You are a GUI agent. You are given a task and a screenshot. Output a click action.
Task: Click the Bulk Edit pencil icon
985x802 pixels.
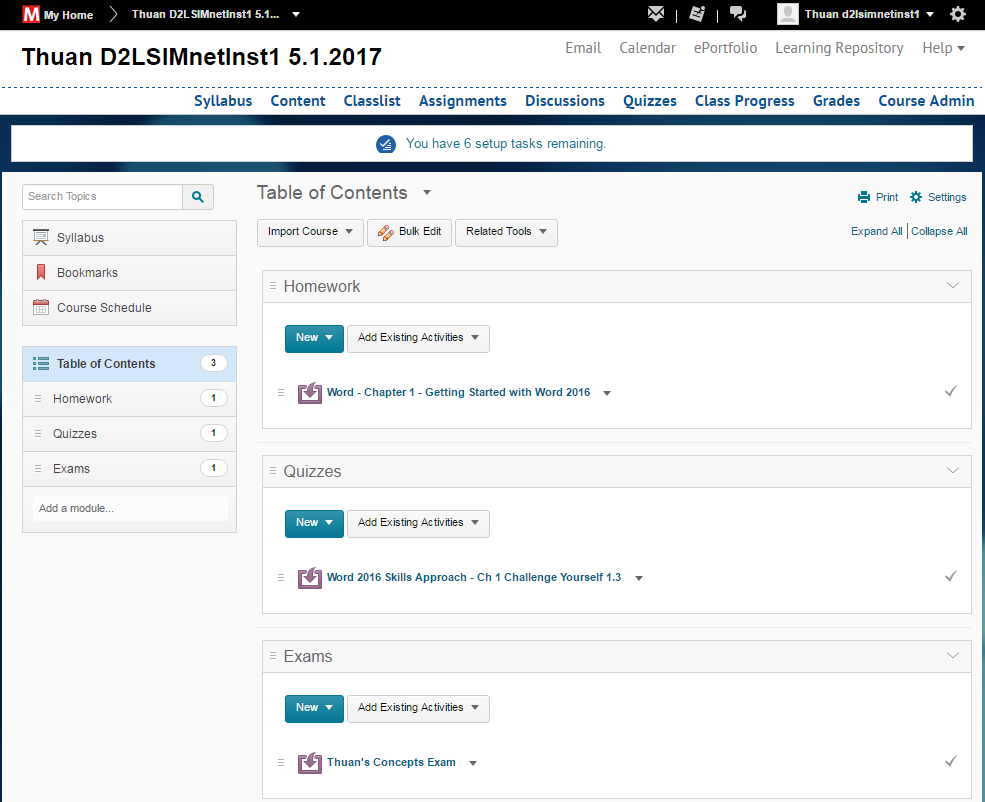pyautogui.click(x=386, y=232)
